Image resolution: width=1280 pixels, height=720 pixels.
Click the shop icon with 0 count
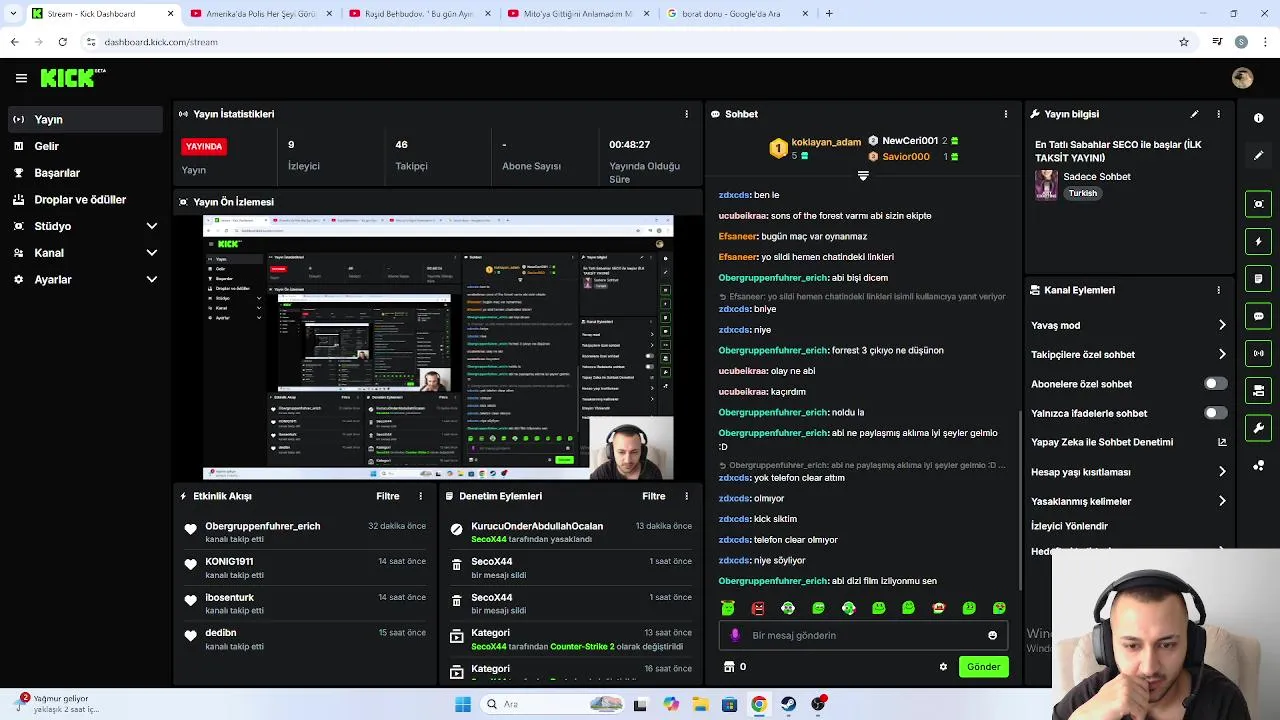729,667
